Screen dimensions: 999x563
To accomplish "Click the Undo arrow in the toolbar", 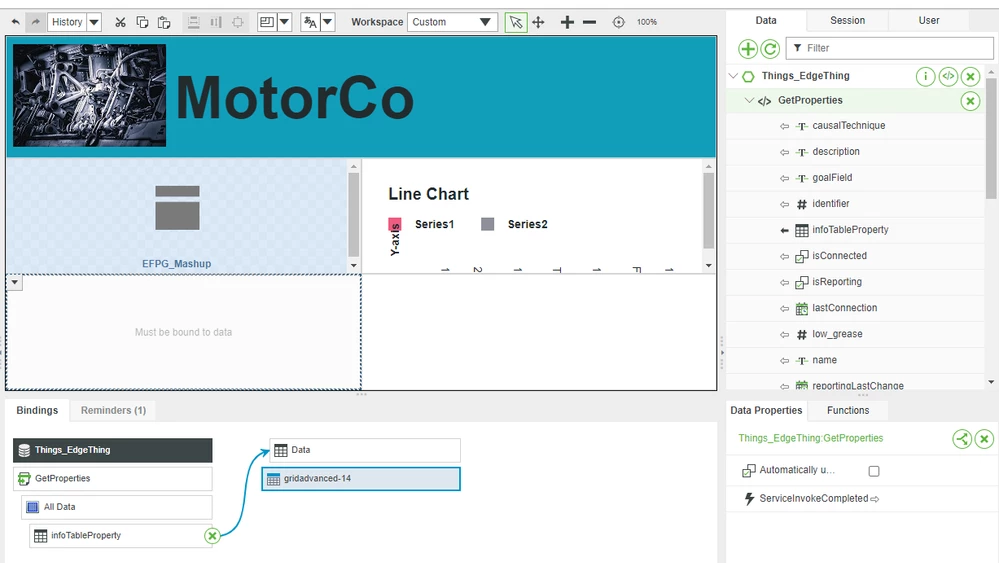I will pyautogui.click(x=15, y=22).
